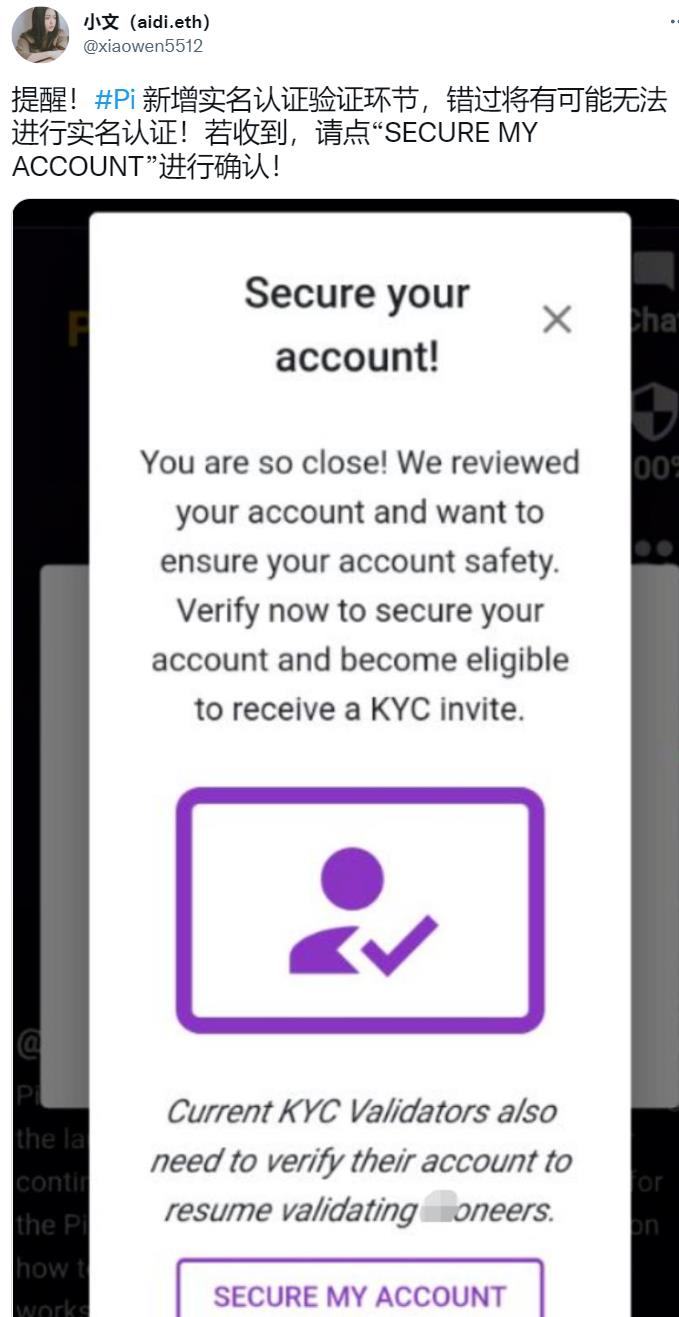The image size is (679, 1317).
Task: Click the Secure your account! heading
Action: pos(357,324)
